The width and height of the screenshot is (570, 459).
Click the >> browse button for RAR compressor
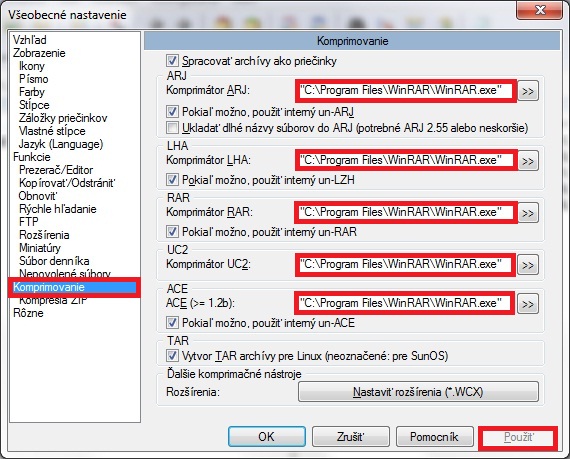(x=528, y=213)
